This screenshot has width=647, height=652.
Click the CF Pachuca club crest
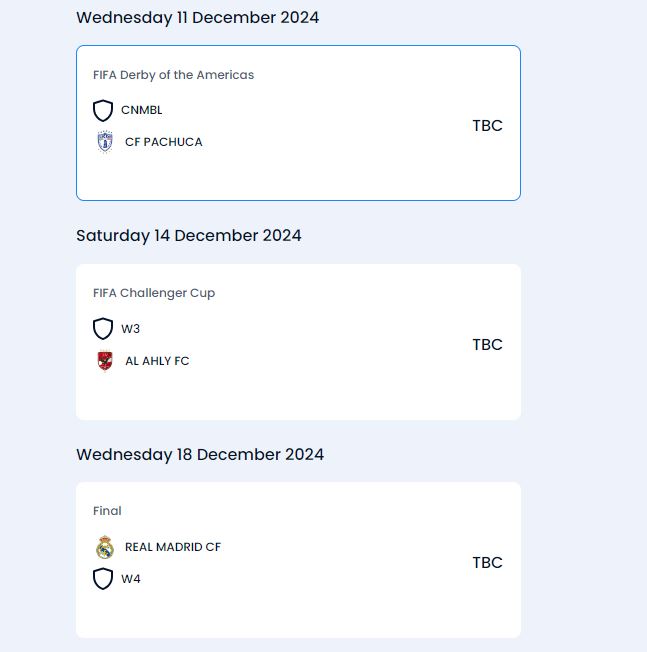[x=105, y=142]
